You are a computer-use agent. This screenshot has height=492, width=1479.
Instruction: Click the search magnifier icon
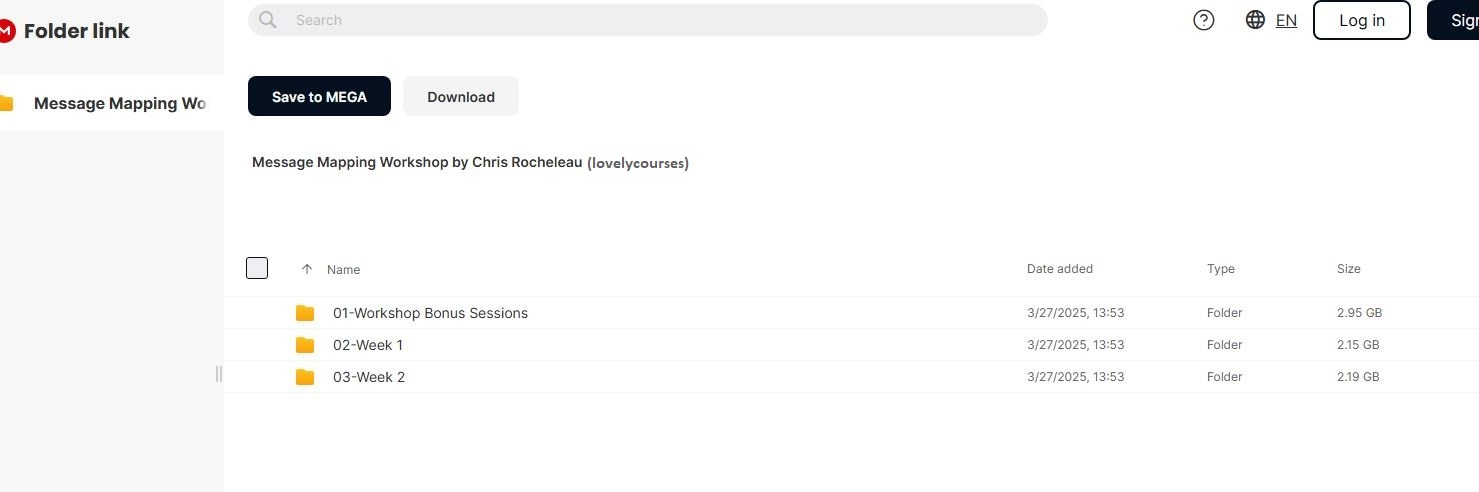click(267, 20)
